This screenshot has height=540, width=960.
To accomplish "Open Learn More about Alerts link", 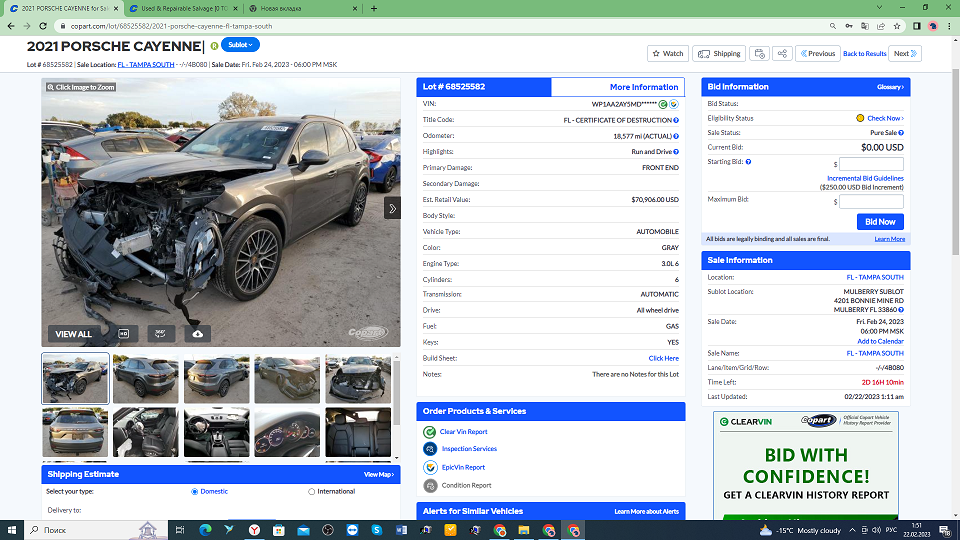I will (x=646, y=512).
